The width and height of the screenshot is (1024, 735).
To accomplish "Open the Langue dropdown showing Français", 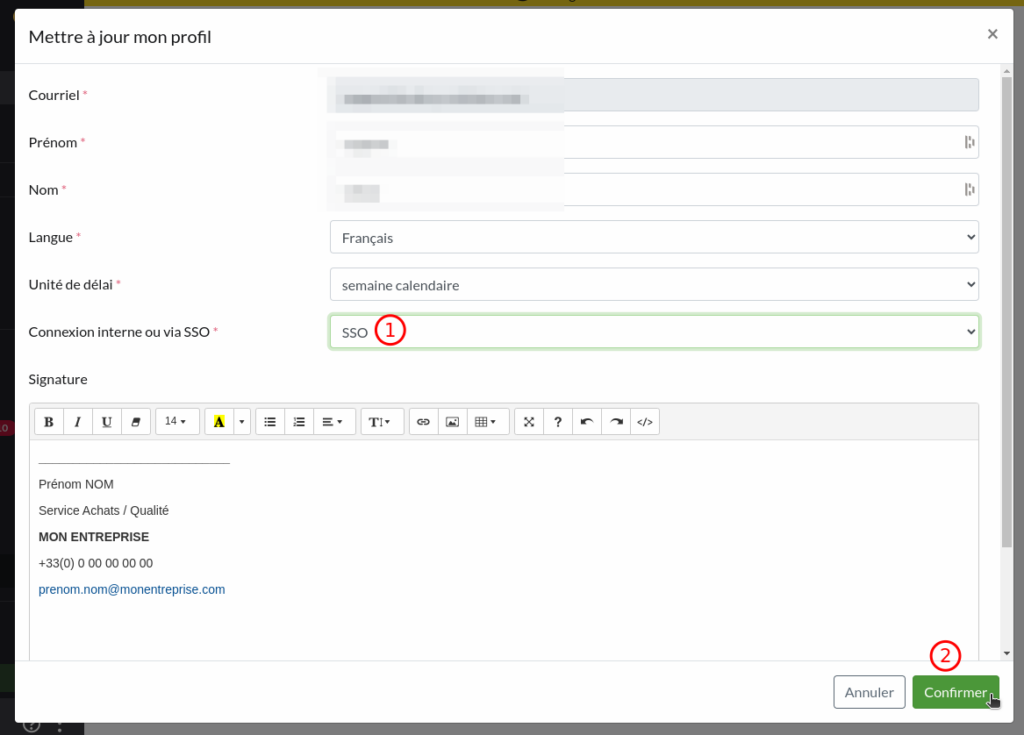I will pyautogui.click(x=653, y=237).
